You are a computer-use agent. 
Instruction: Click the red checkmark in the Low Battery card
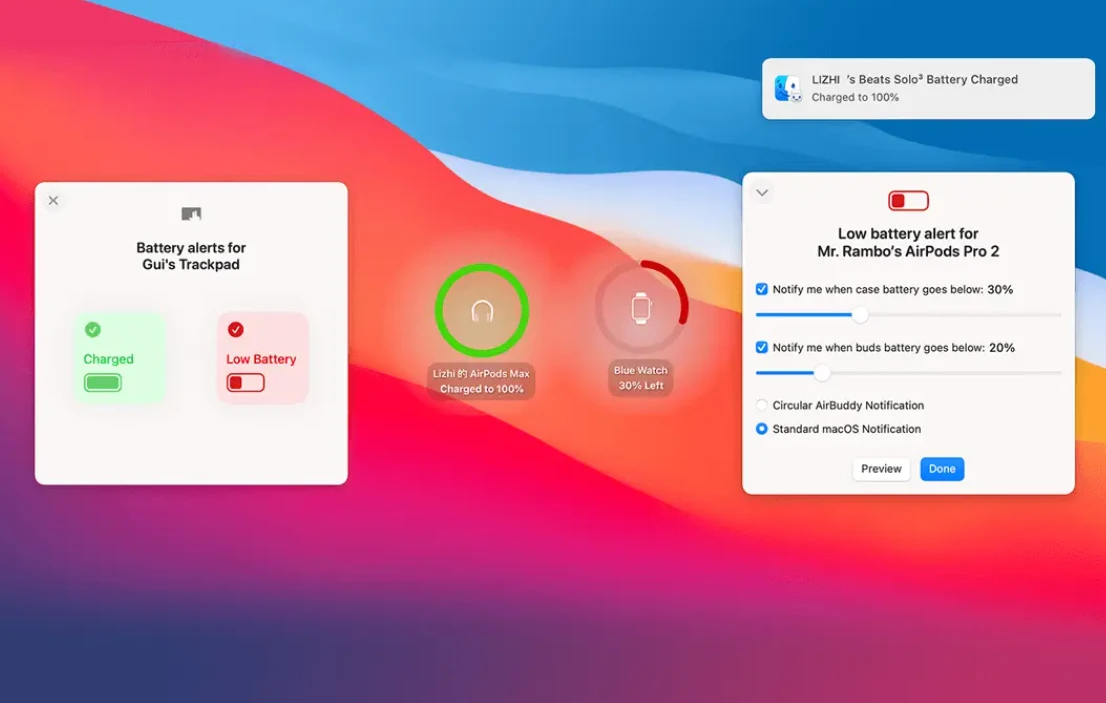[x=236, y=329]
